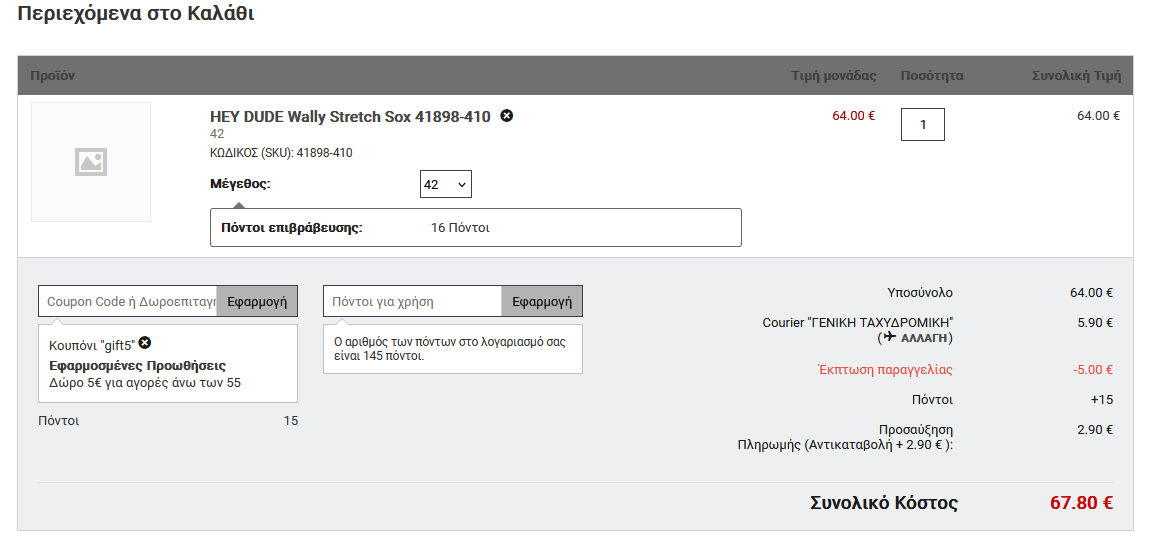Viewport: 1154px width, 536px height.
Task: Click the Ποσότητα column header
Action: (932, 76)
